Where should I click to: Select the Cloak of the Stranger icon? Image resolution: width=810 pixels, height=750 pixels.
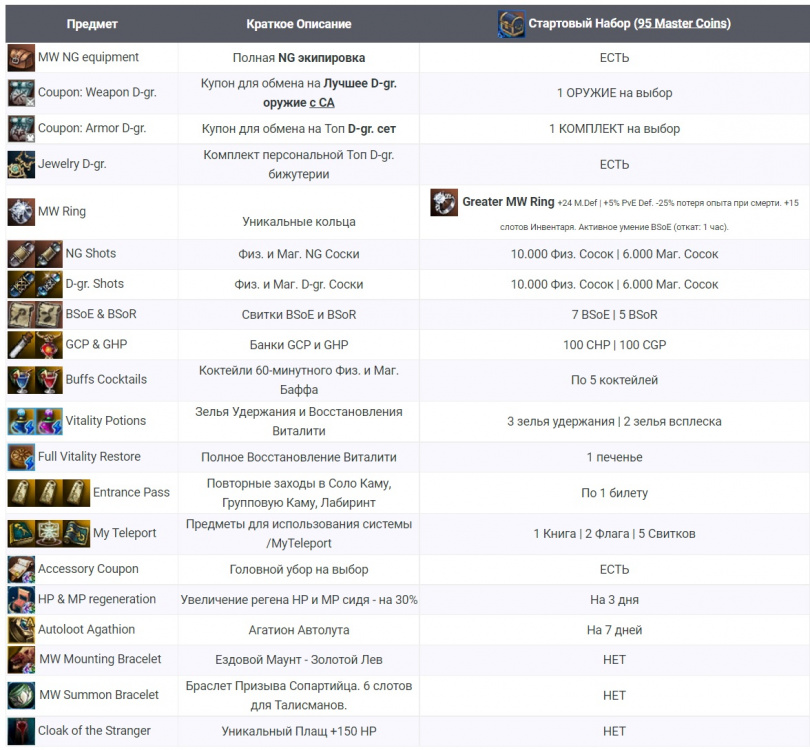coord(21,731)
